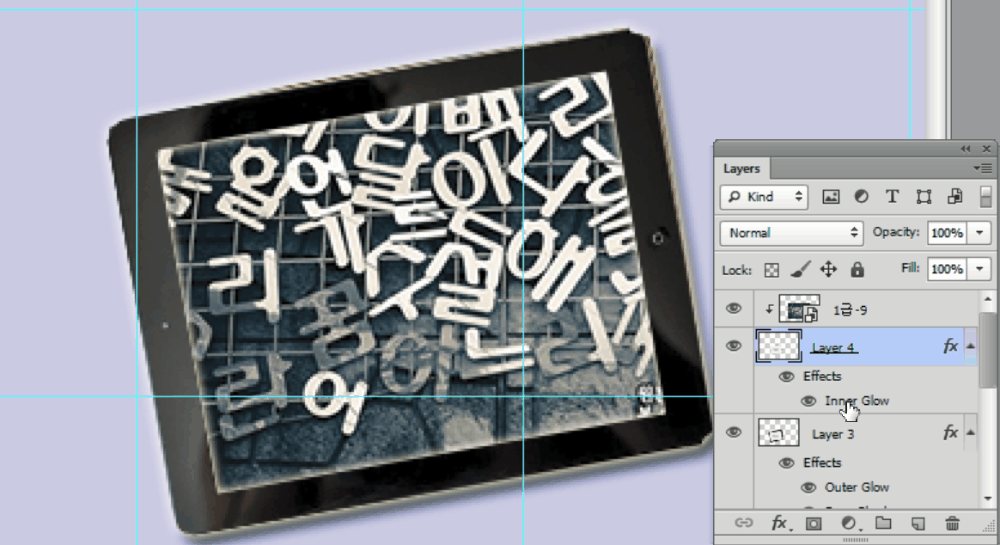Click the Effects label under Layer 4
Viewport: 1000px width, 545px height.
[822, 377]
